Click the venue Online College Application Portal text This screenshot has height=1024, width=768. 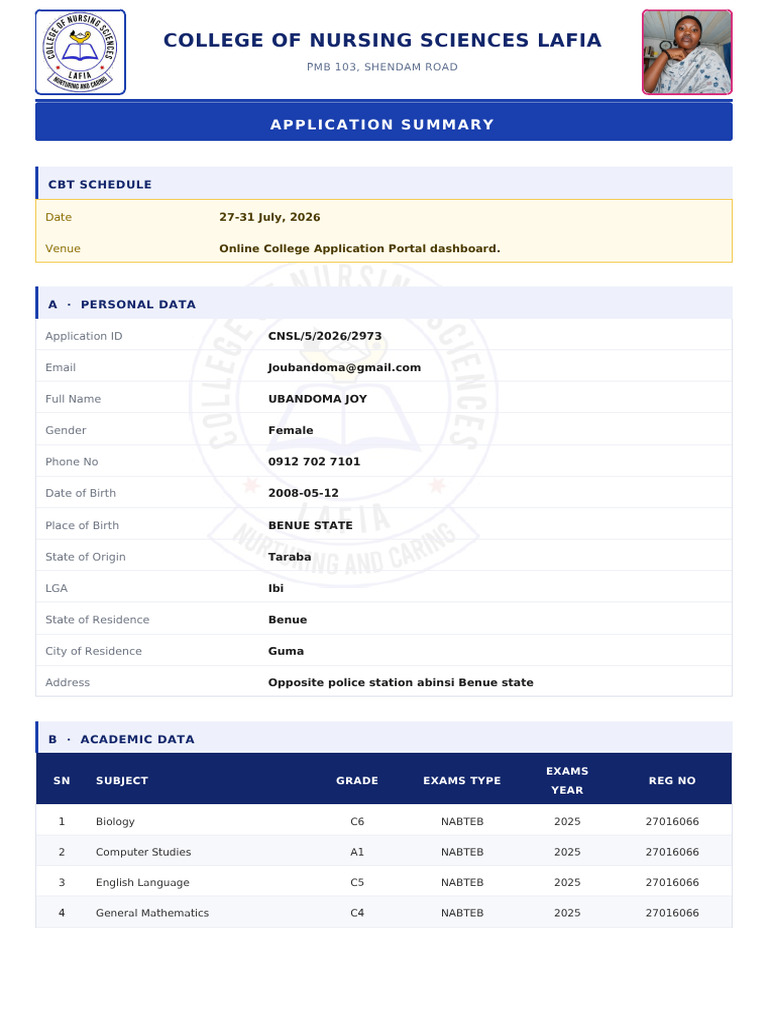click(x=360, y=248)
